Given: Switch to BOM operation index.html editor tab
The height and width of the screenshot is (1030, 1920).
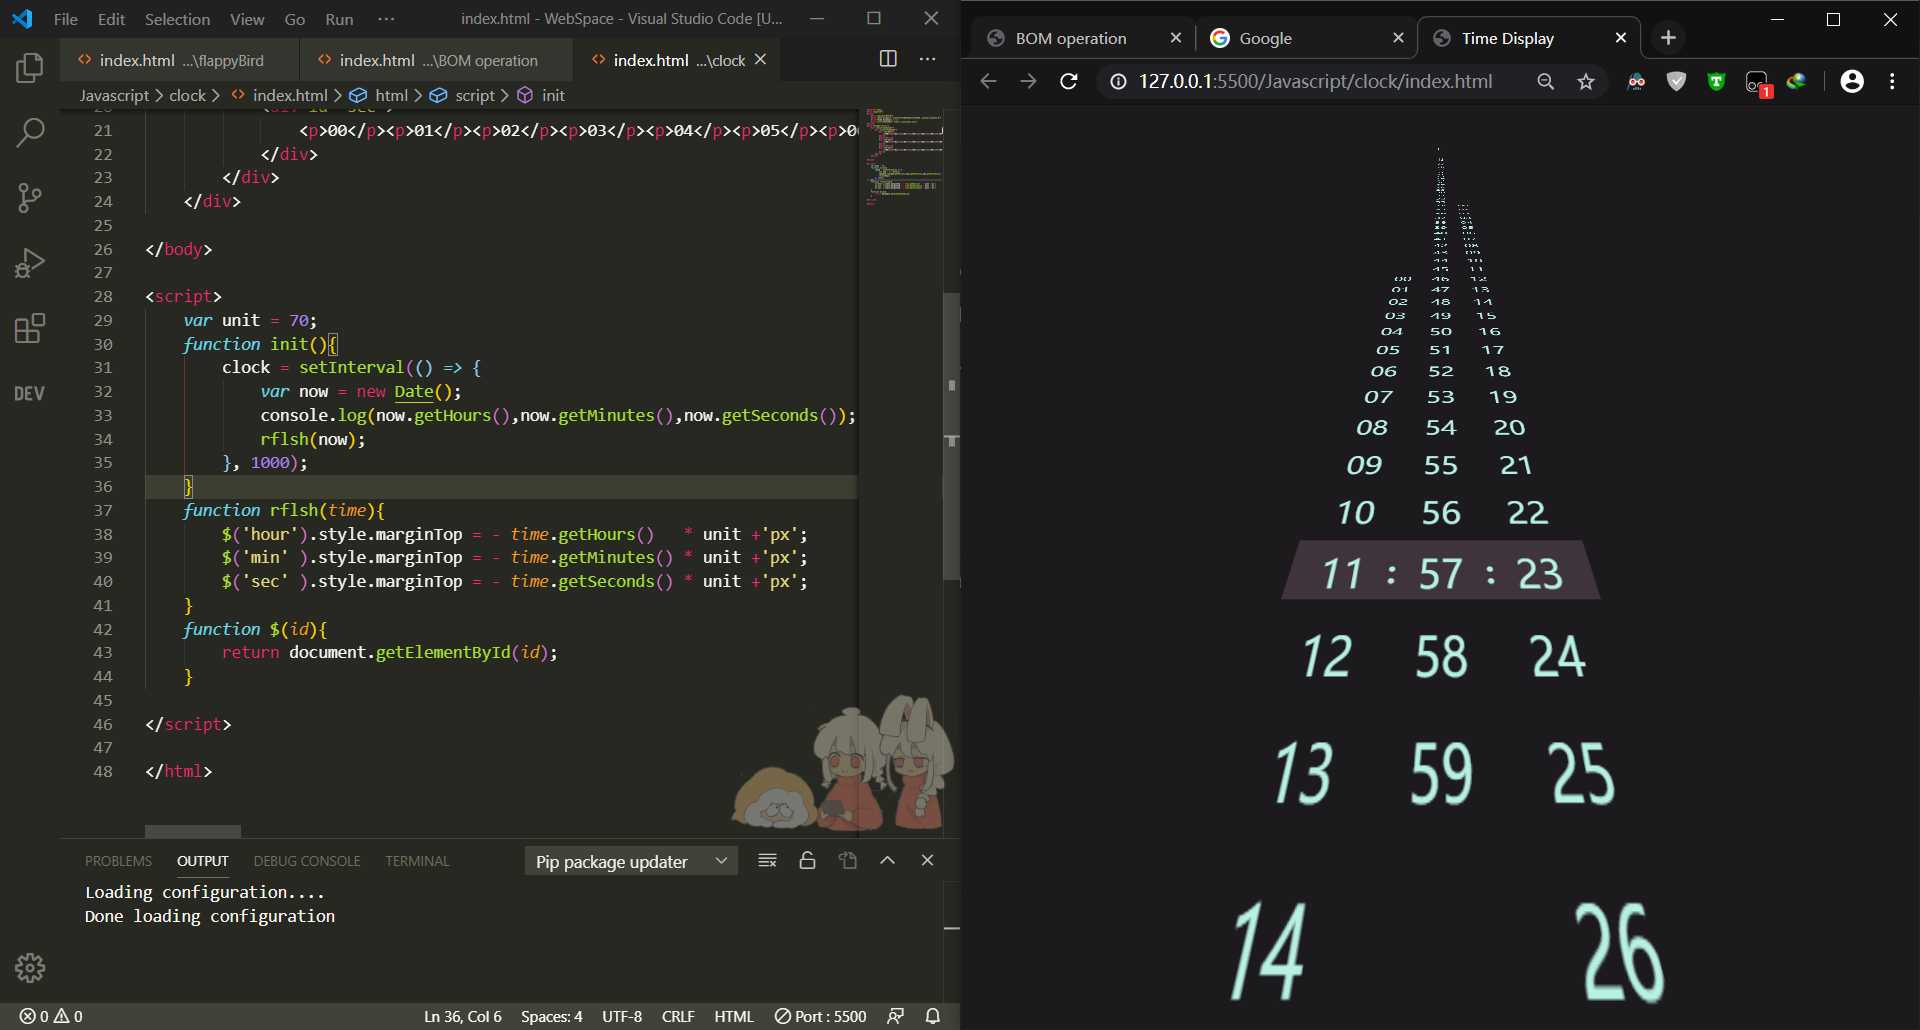Looking at the screenshot, I should click(x=437, y=60).
